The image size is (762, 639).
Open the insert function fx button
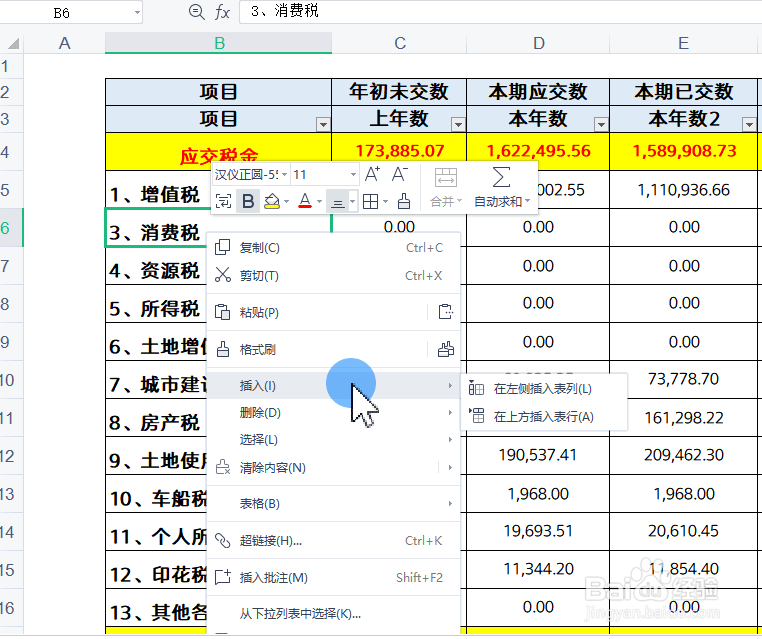[x=222, y=12]
